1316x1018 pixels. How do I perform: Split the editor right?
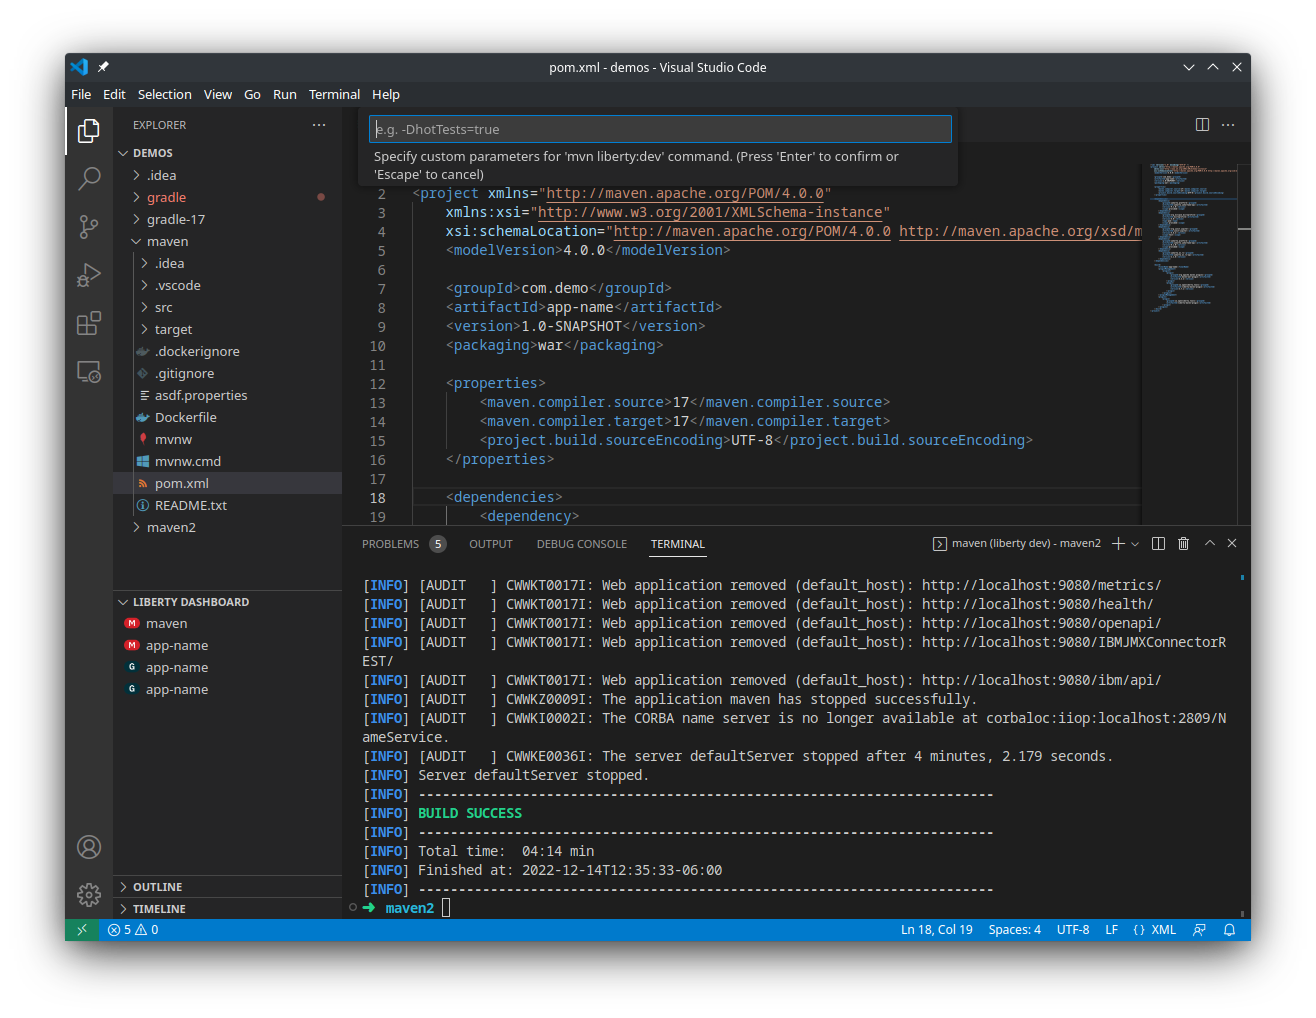coord(1202,125)
